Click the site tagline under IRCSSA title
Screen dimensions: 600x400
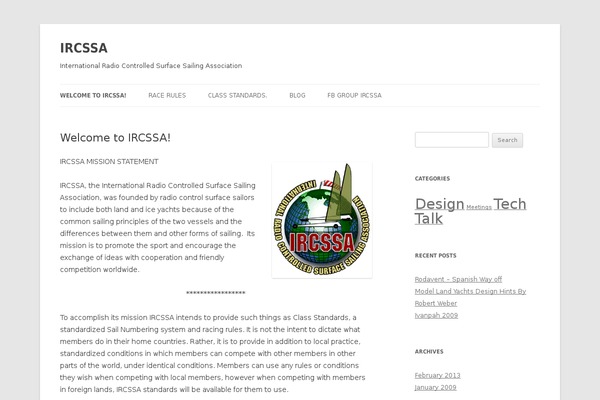coord(151,66)
